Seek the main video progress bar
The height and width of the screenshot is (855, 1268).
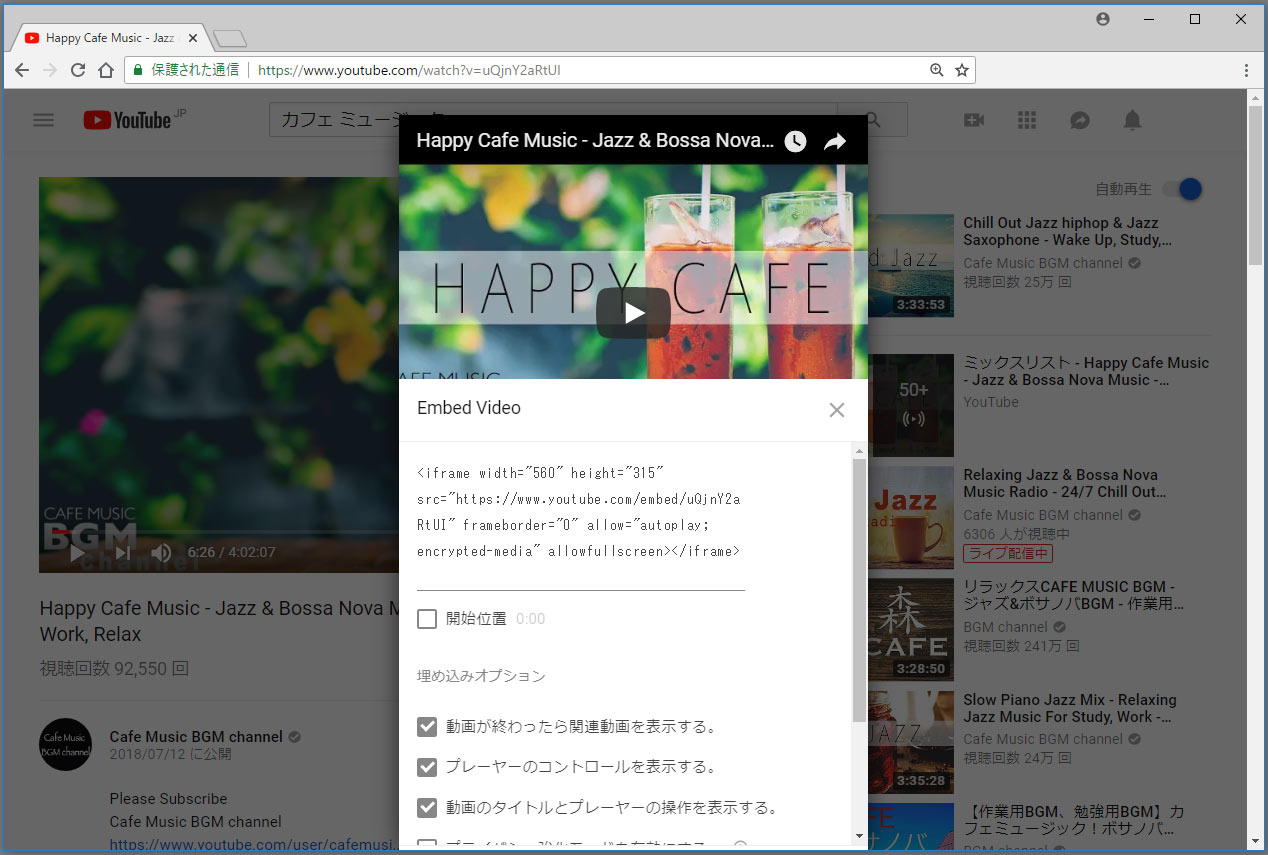pos(219,531)
